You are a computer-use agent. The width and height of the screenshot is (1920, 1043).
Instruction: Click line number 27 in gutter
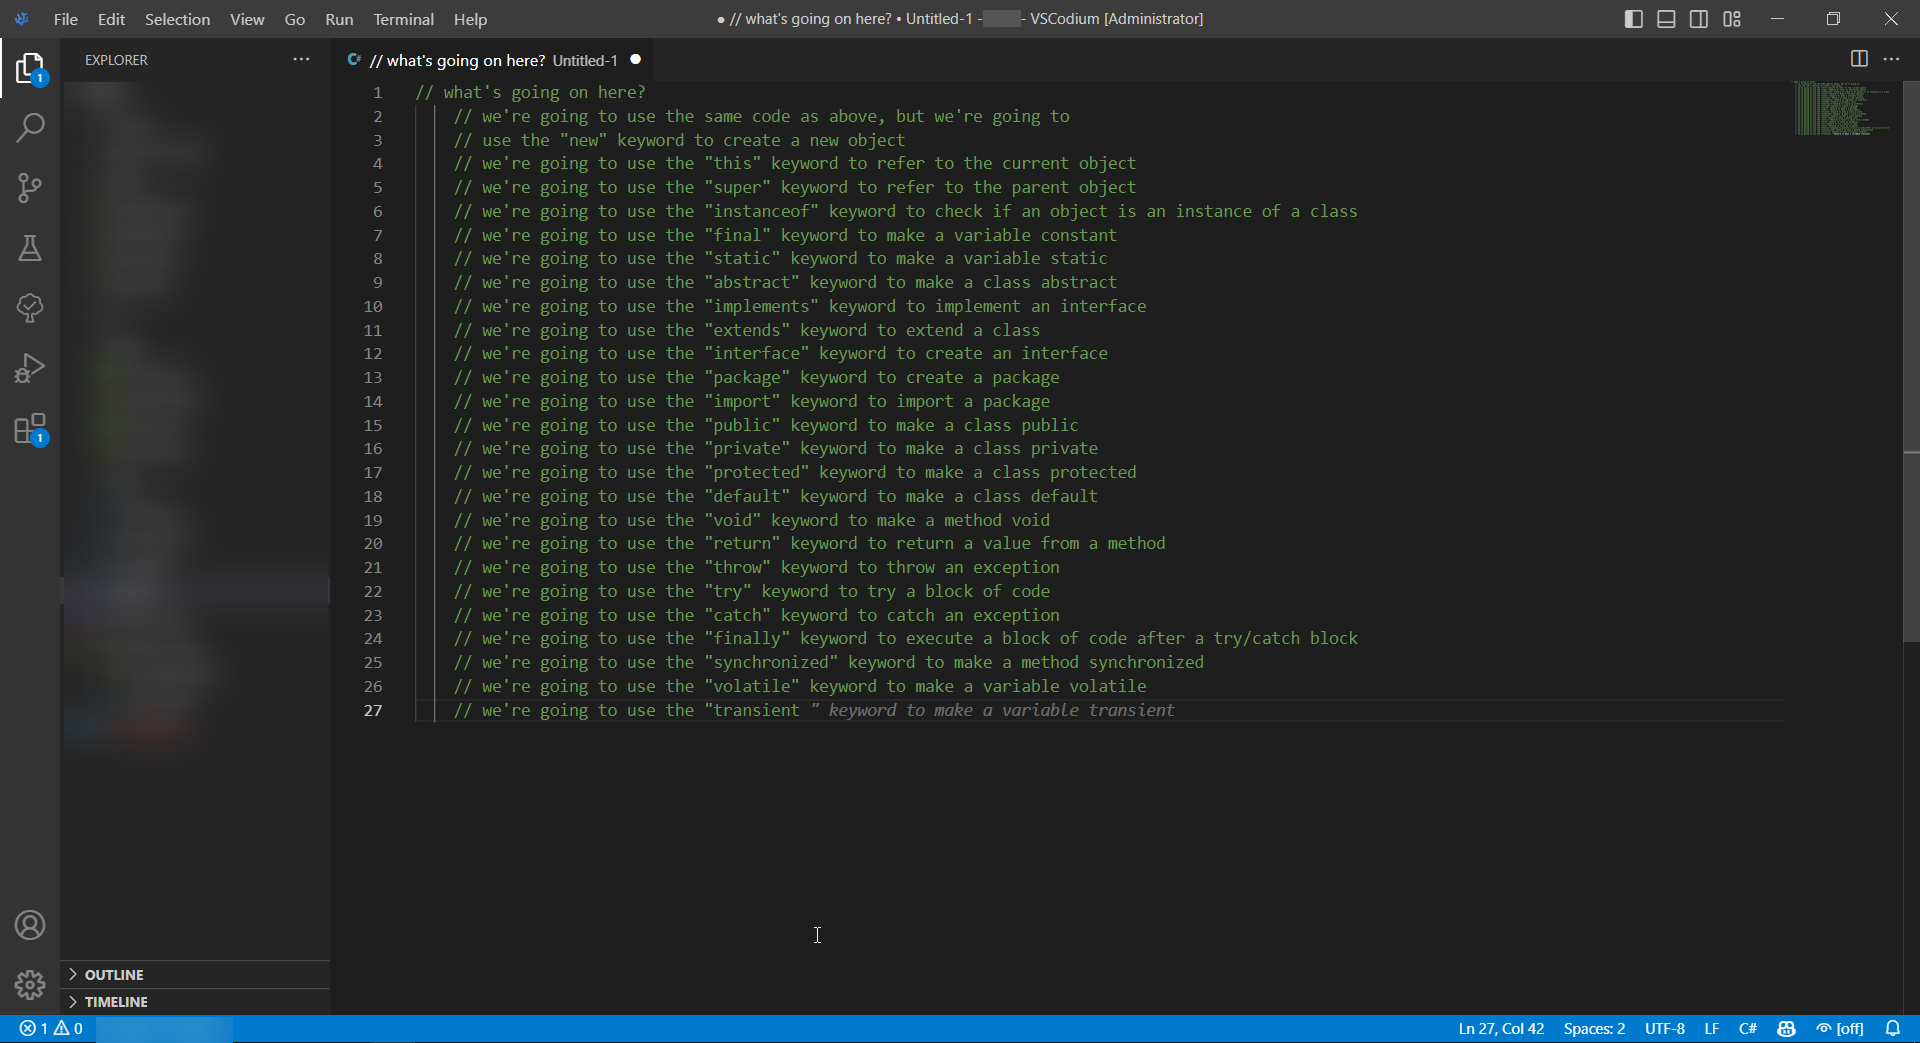(373, 710)
